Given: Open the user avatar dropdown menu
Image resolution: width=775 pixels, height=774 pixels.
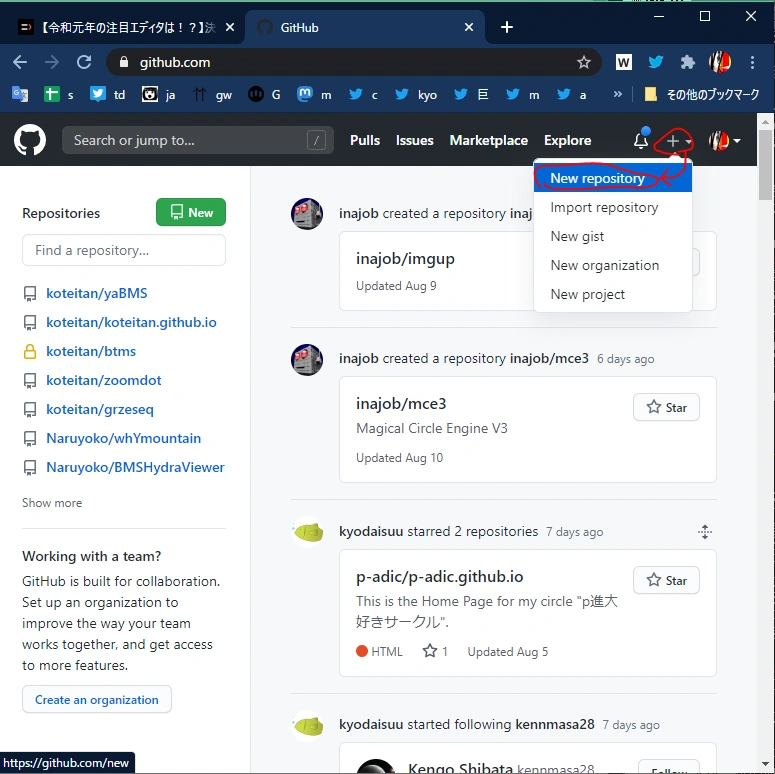Looking at the screenshot, I should (724, 141).
